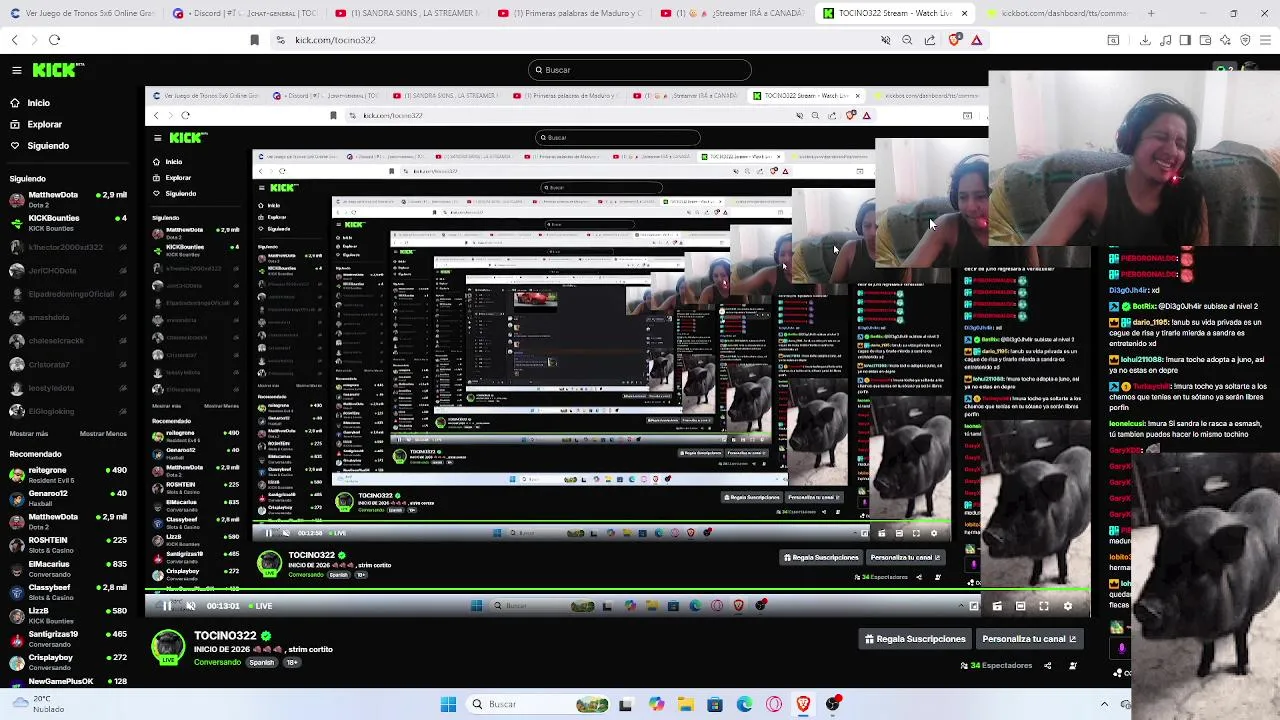
Task: Open ElGlogloking offline channel
Action: pyautogui.click(x=66, y=411)
